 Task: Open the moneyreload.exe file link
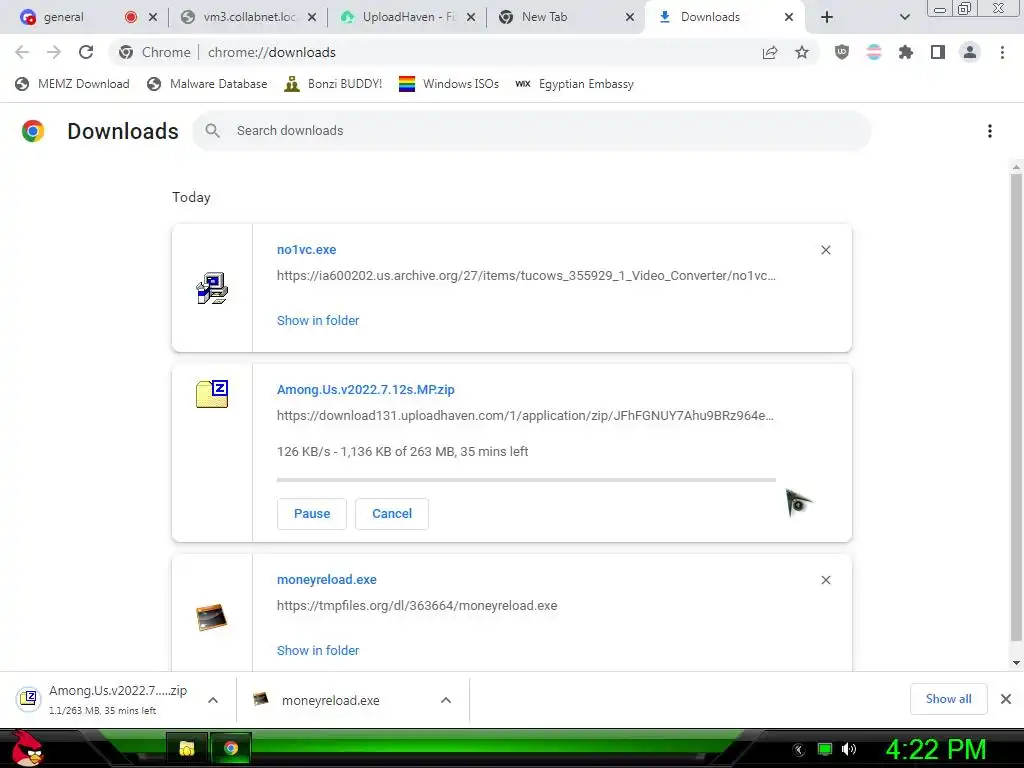[327, 579]
